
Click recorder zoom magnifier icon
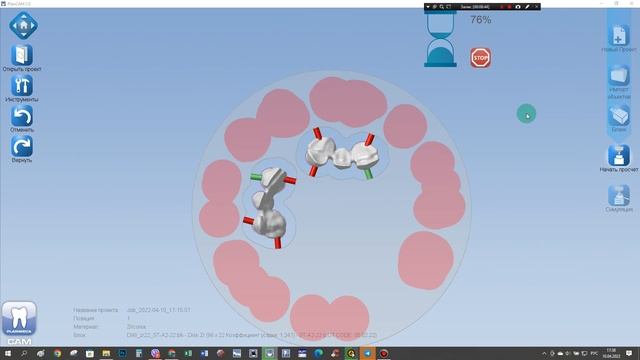click(442, 7)
